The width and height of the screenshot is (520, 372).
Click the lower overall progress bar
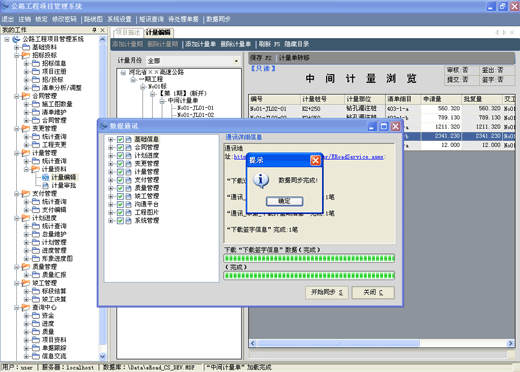click(x=309, y=275)
